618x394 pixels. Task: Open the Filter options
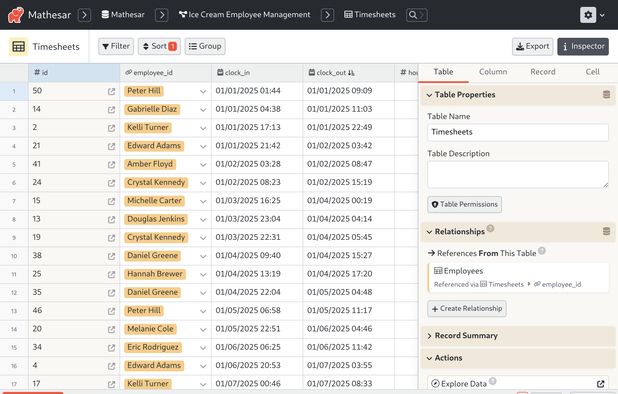pos(116,46)
